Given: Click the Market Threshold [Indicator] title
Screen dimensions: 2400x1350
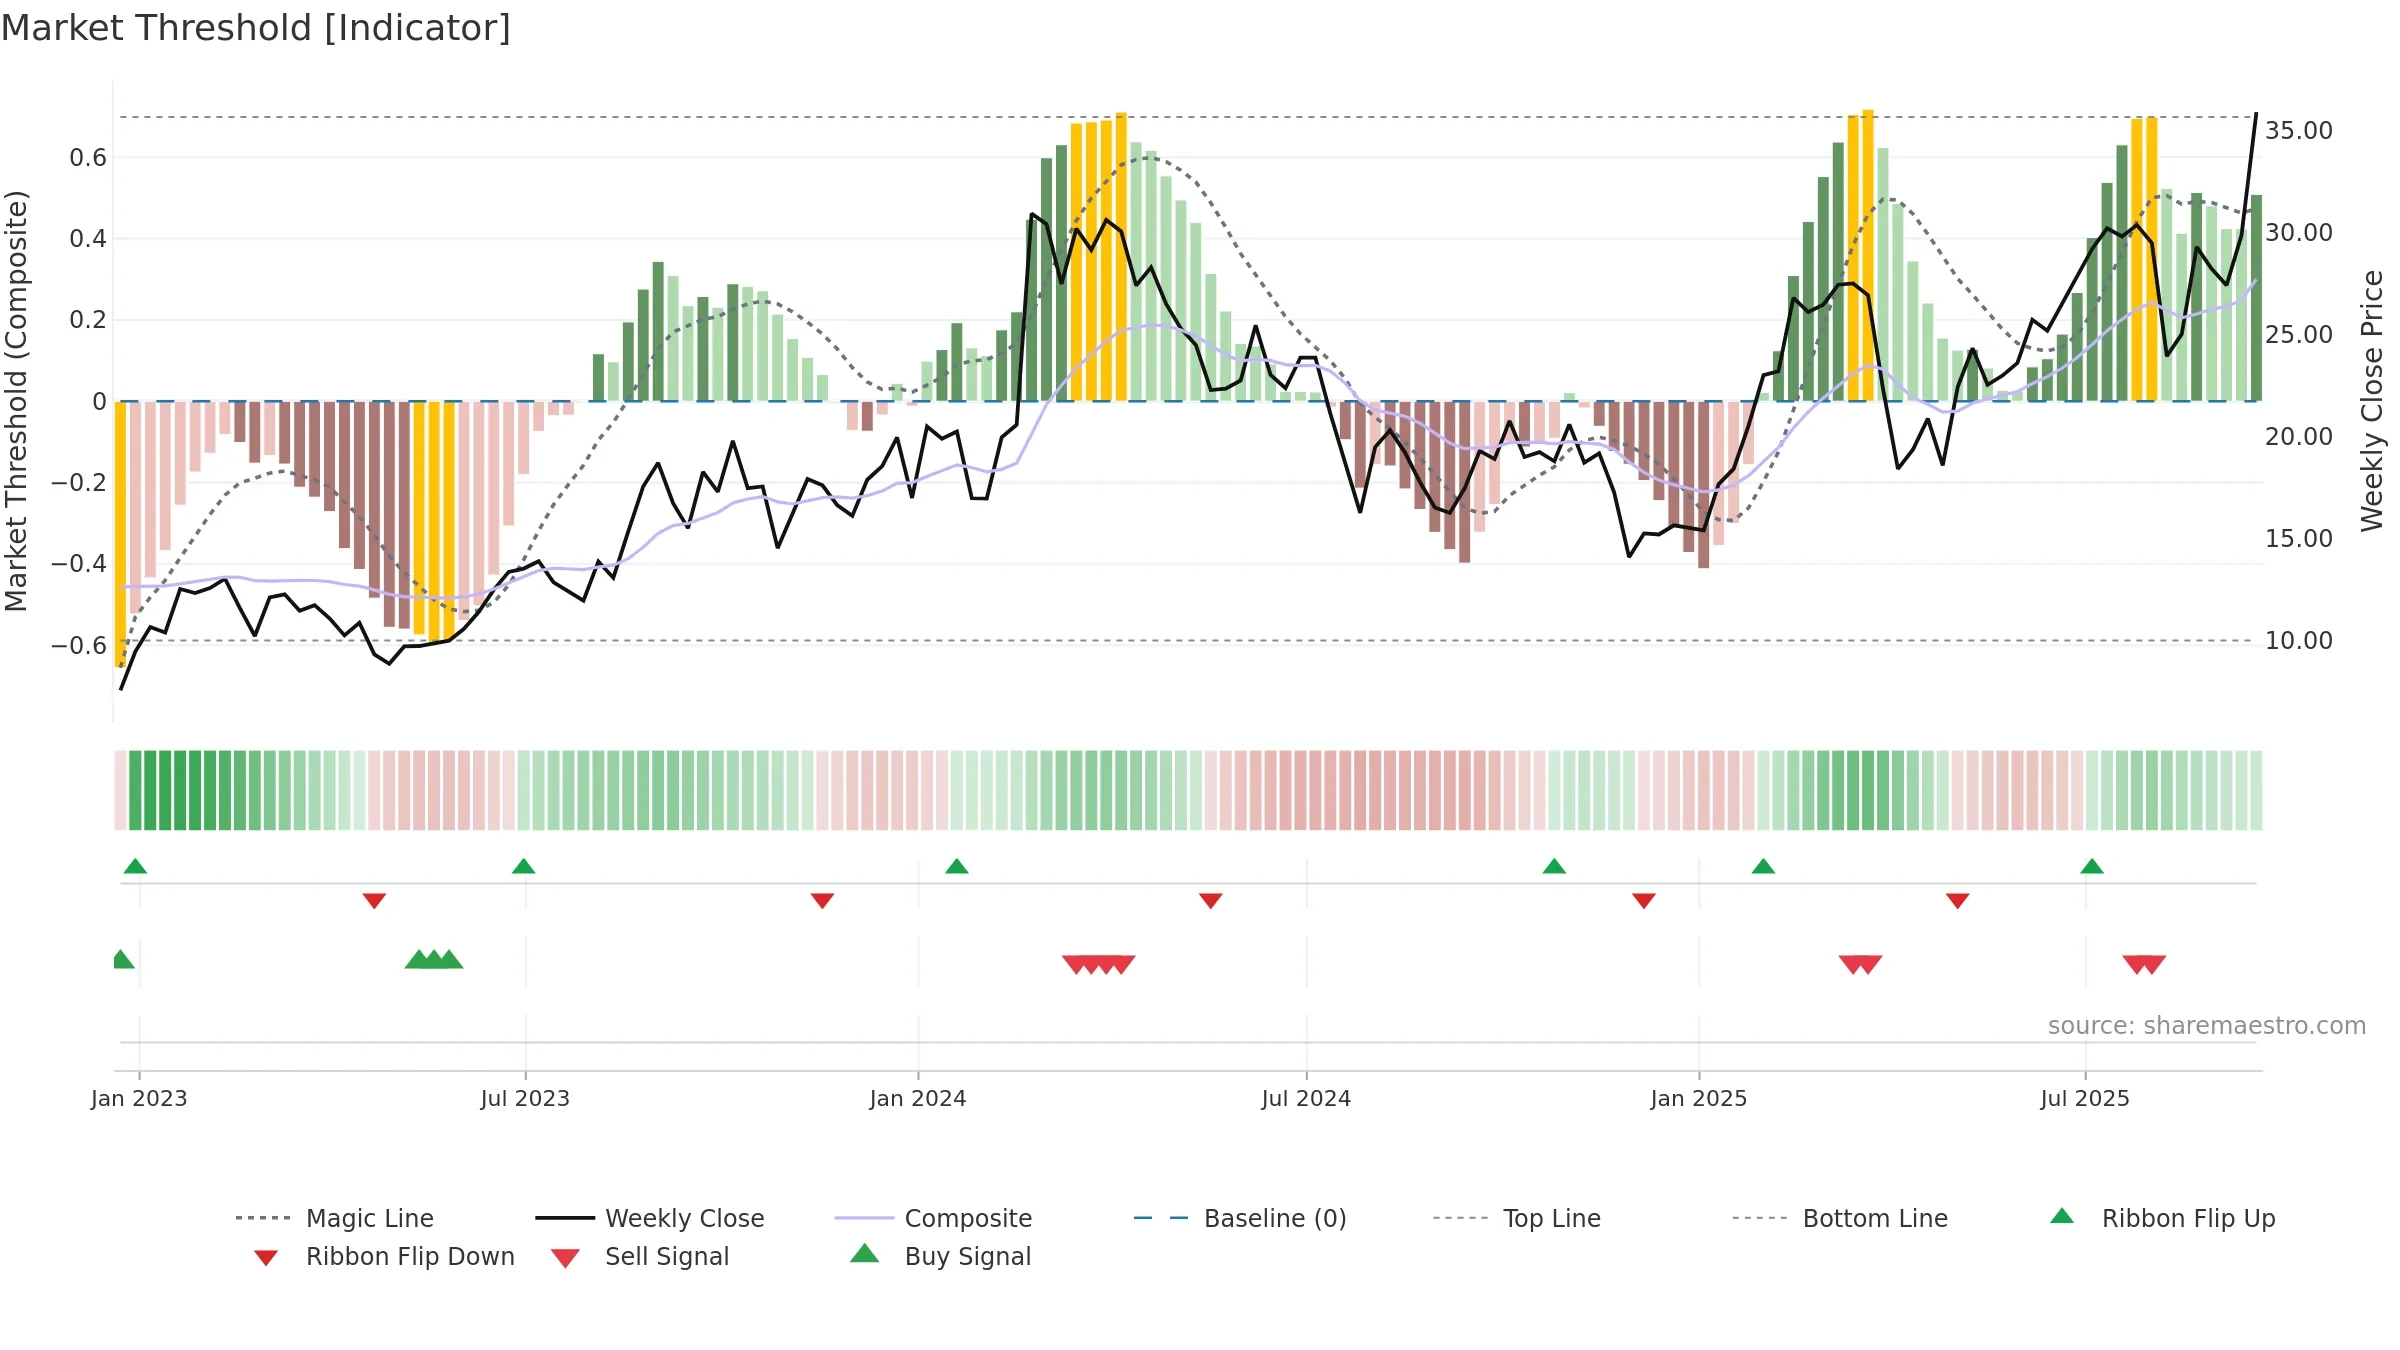Looking at the screenshot, I should click(x=256, y=28).
